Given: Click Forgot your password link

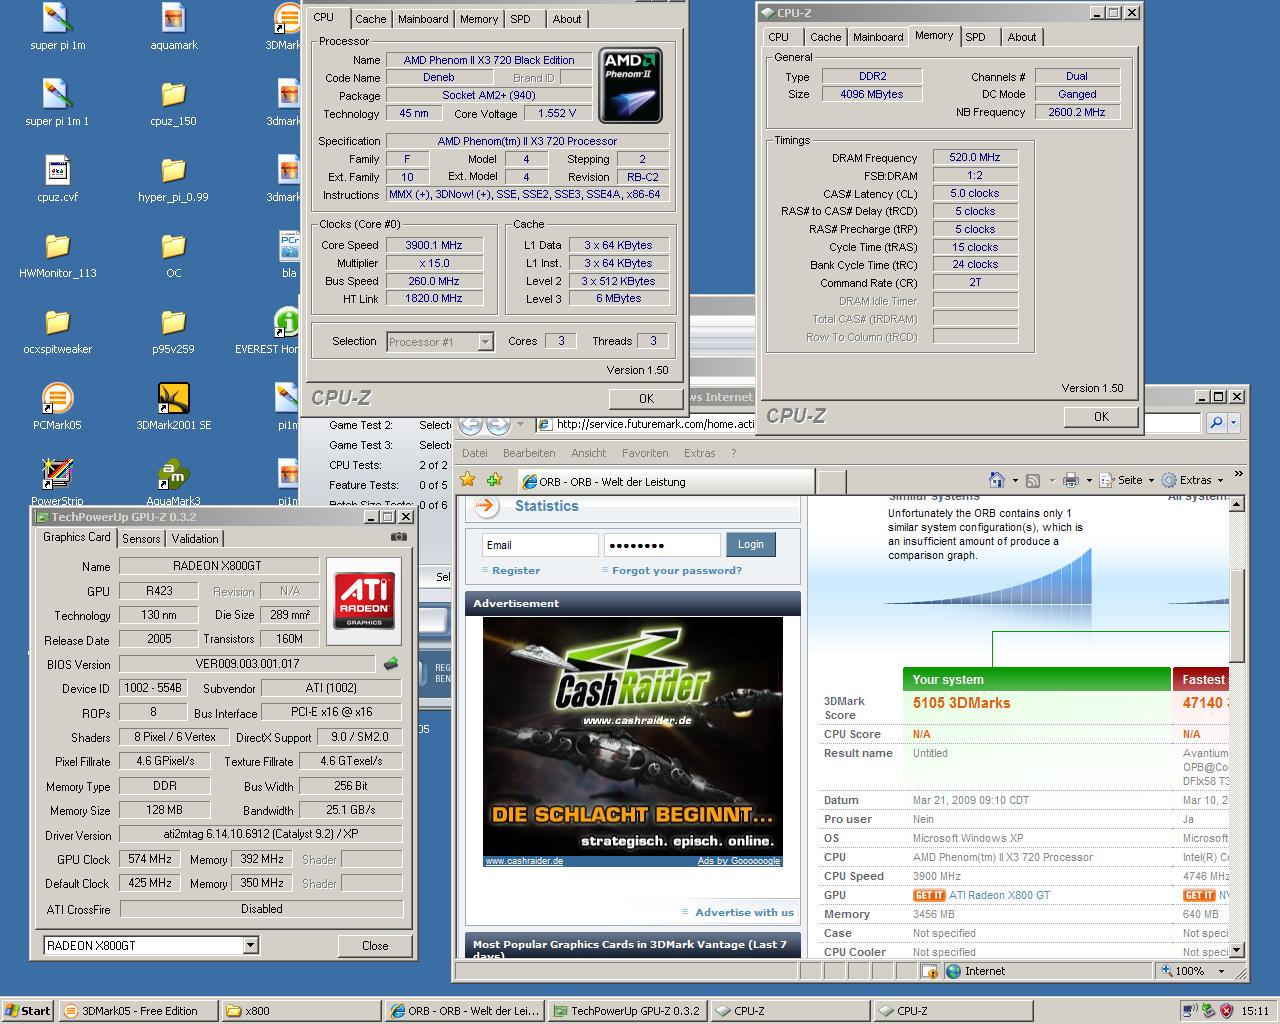Looking at the screenshot, I should [x=677, y=570].
